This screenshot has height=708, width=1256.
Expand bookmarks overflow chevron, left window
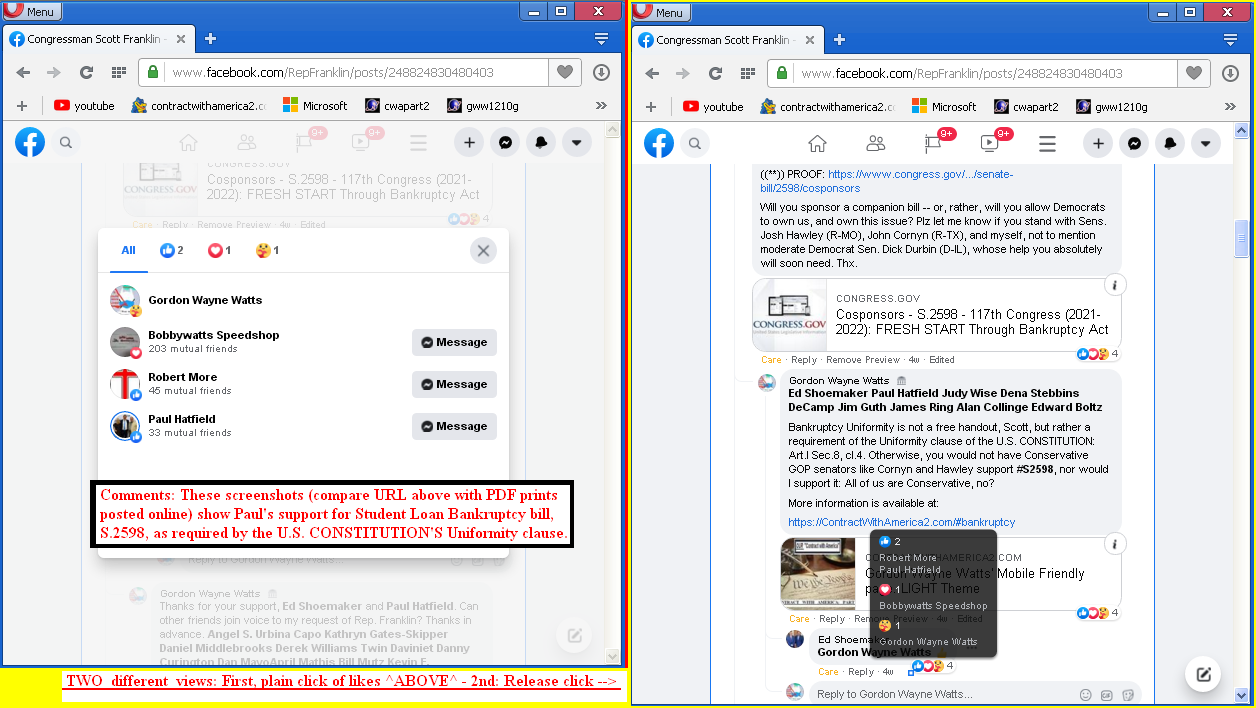click(x=601, y=106)
